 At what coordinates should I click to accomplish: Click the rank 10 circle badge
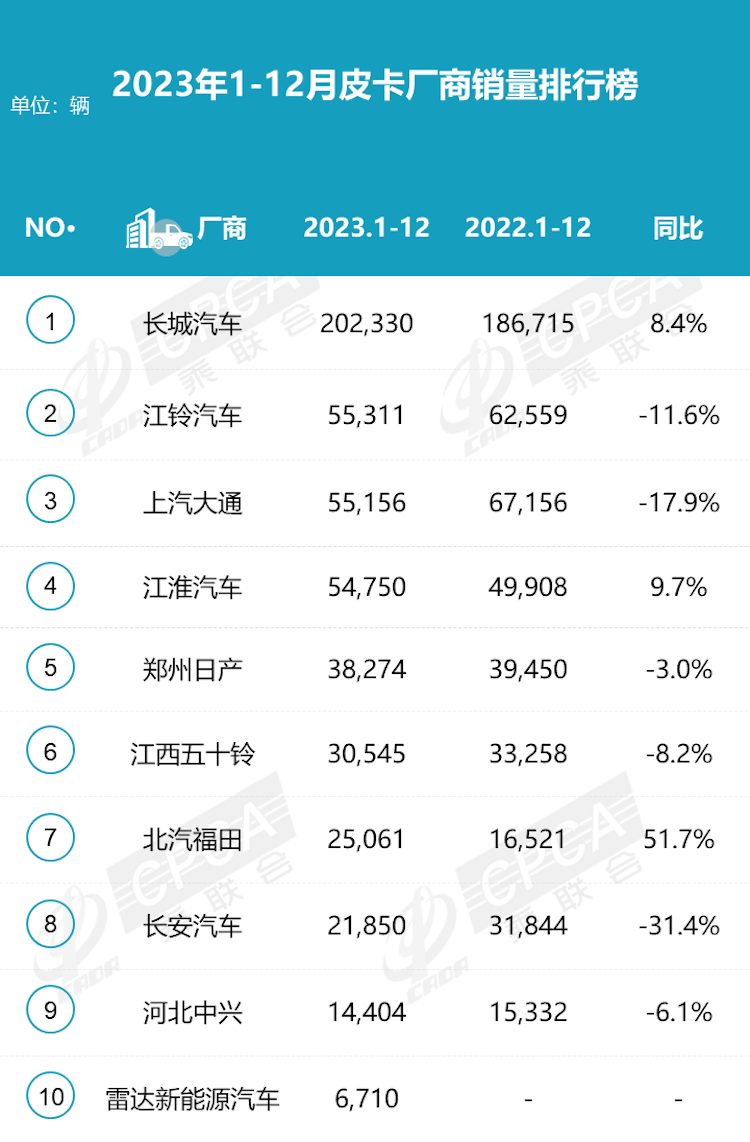tap(50, 1096)
